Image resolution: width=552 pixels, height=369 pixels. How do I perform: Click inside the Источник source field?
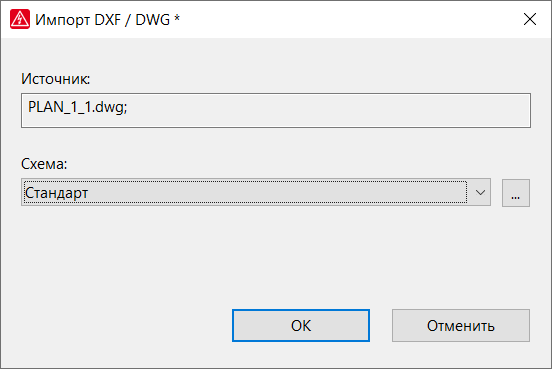(276, 110)
